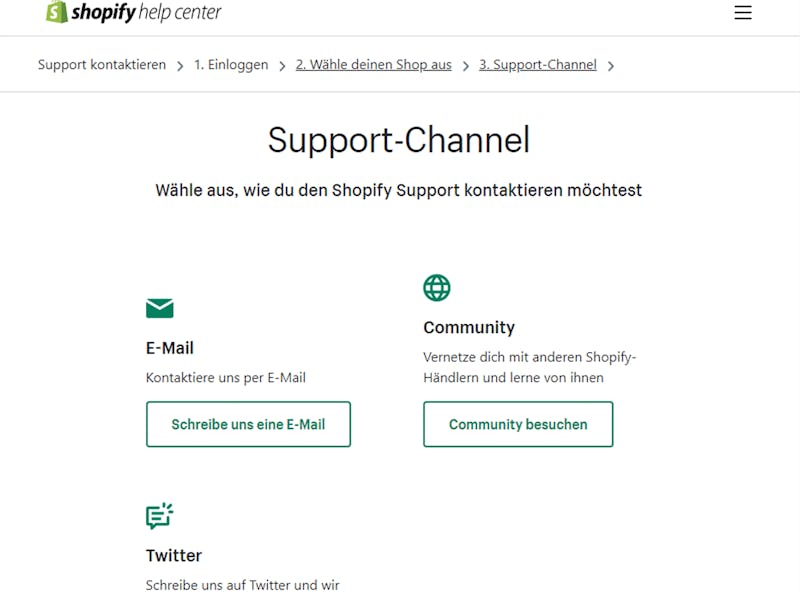The image size is (800, 595).
Task: Click the Community besuchen button
Action: coord(518,424)
